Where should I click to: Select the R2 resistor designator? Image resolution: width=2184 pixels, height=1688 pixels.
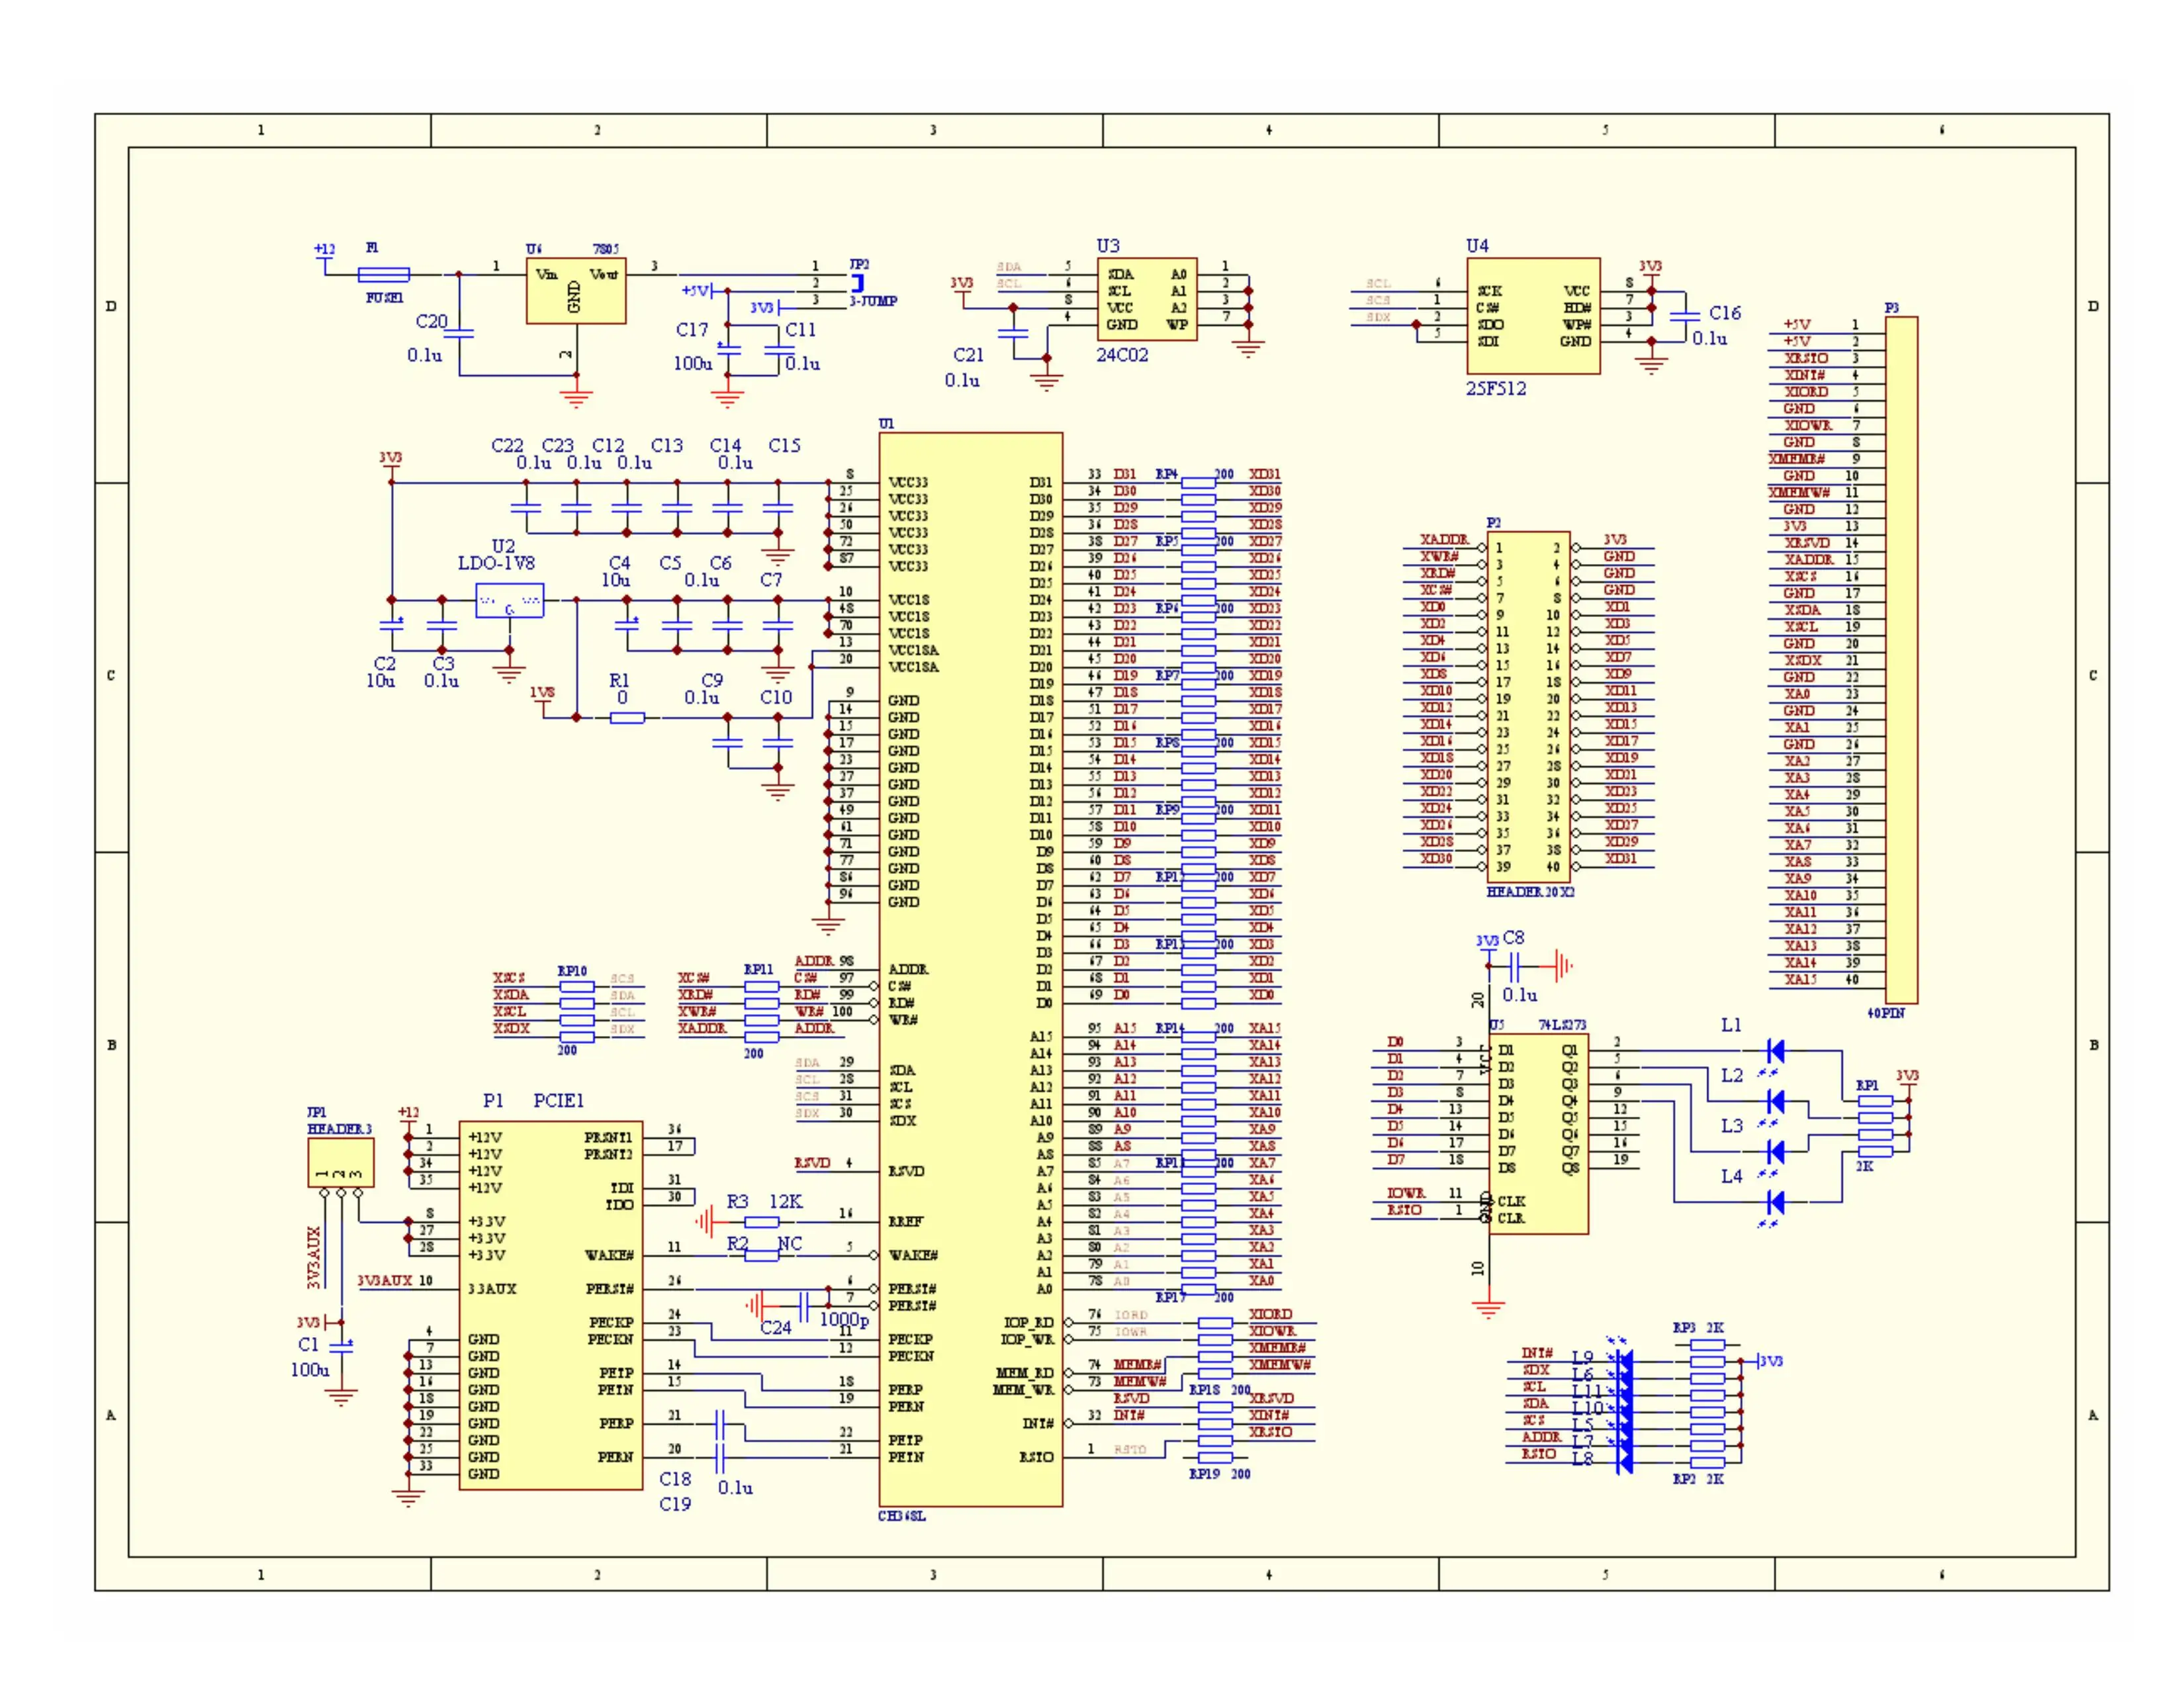coord(737,1244)
